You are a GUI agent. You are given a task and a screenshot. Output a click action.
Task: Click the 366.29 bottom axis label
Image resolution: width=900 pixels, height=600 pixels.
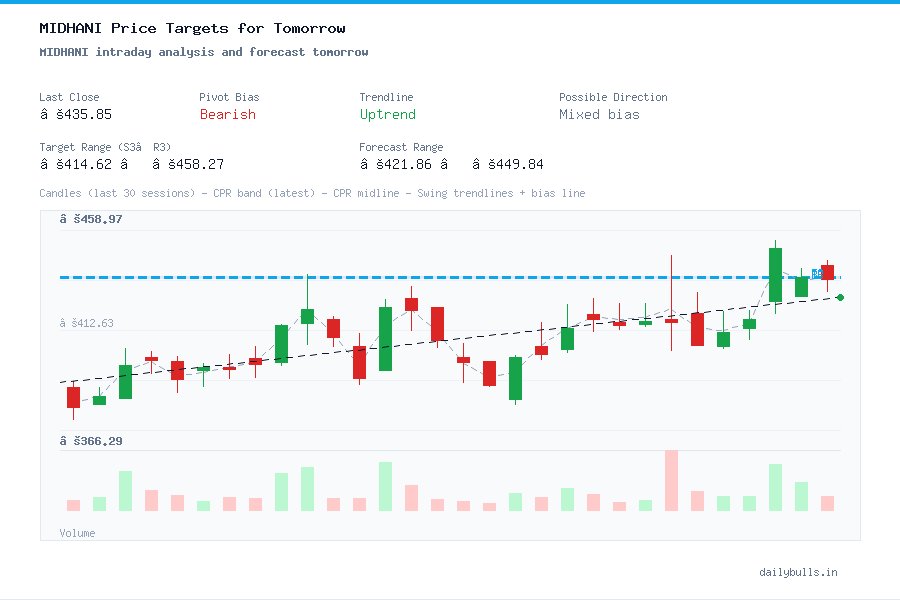(x=91, y=441)
